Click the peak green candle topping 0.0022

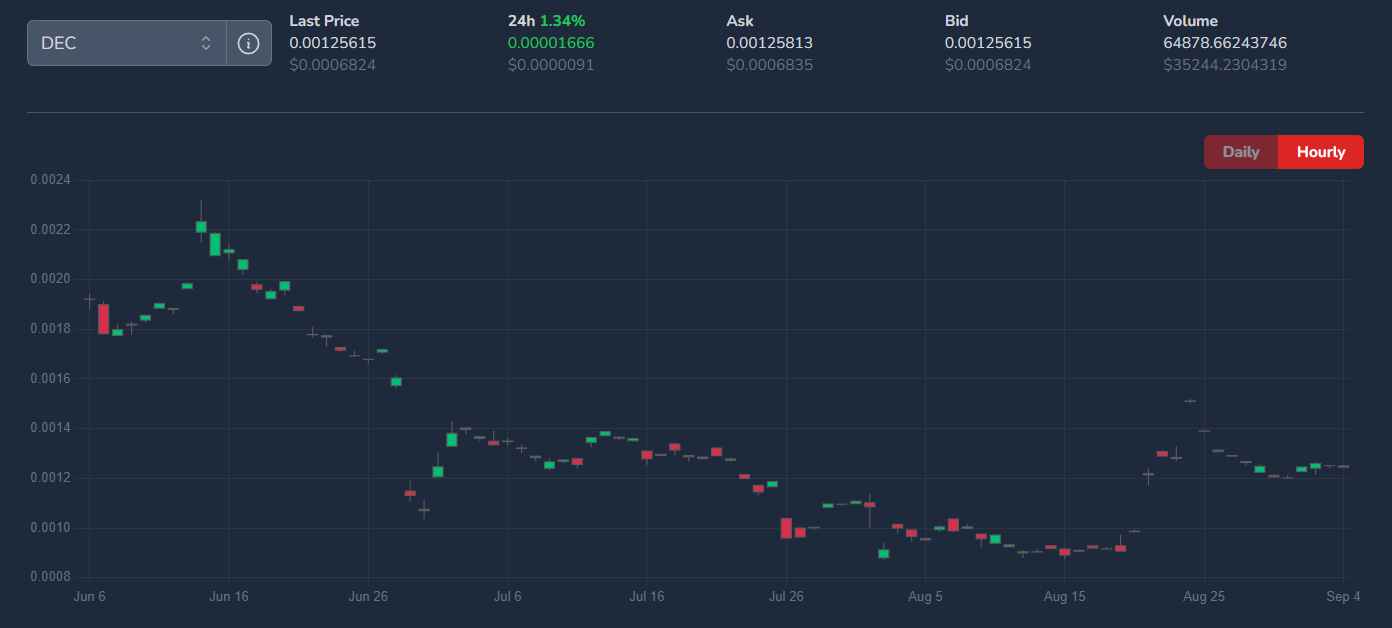(201, 227)
